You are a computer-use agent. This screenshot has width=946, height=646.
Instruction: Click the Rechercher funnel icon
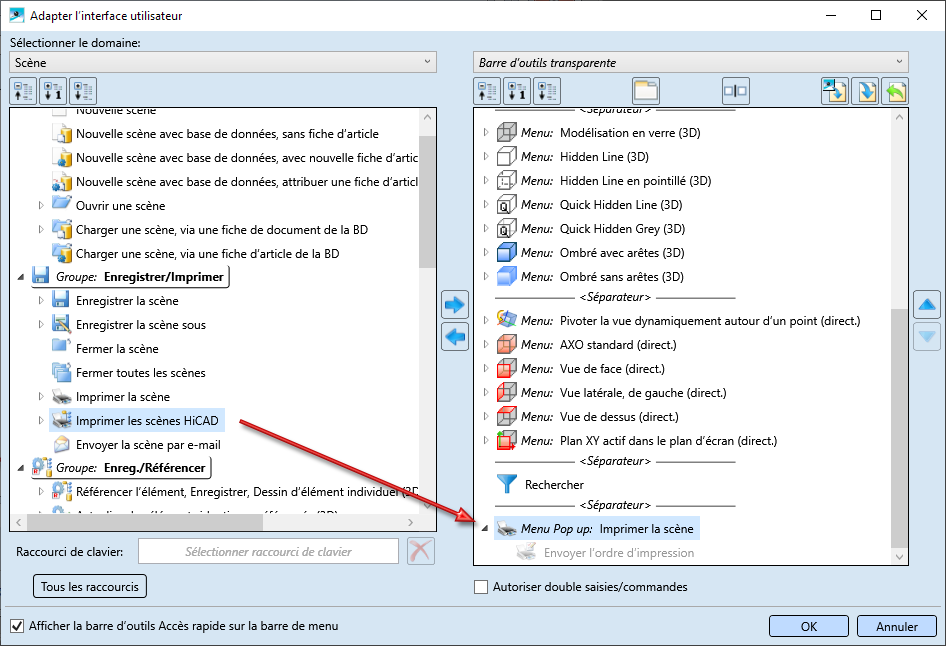507,484
